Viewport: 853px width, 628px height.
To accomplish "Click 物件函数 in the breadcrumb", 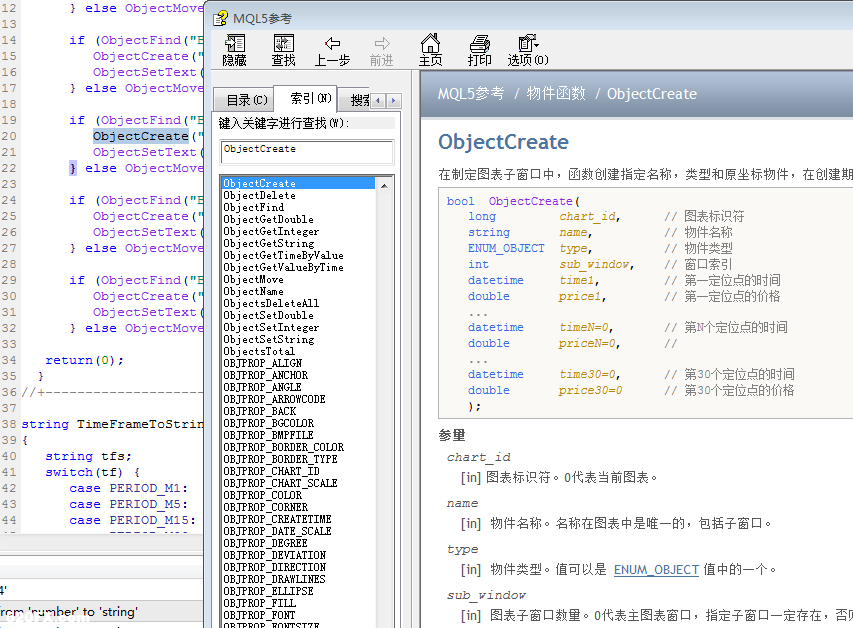I will pyautogui.click(x=556, y=94).
